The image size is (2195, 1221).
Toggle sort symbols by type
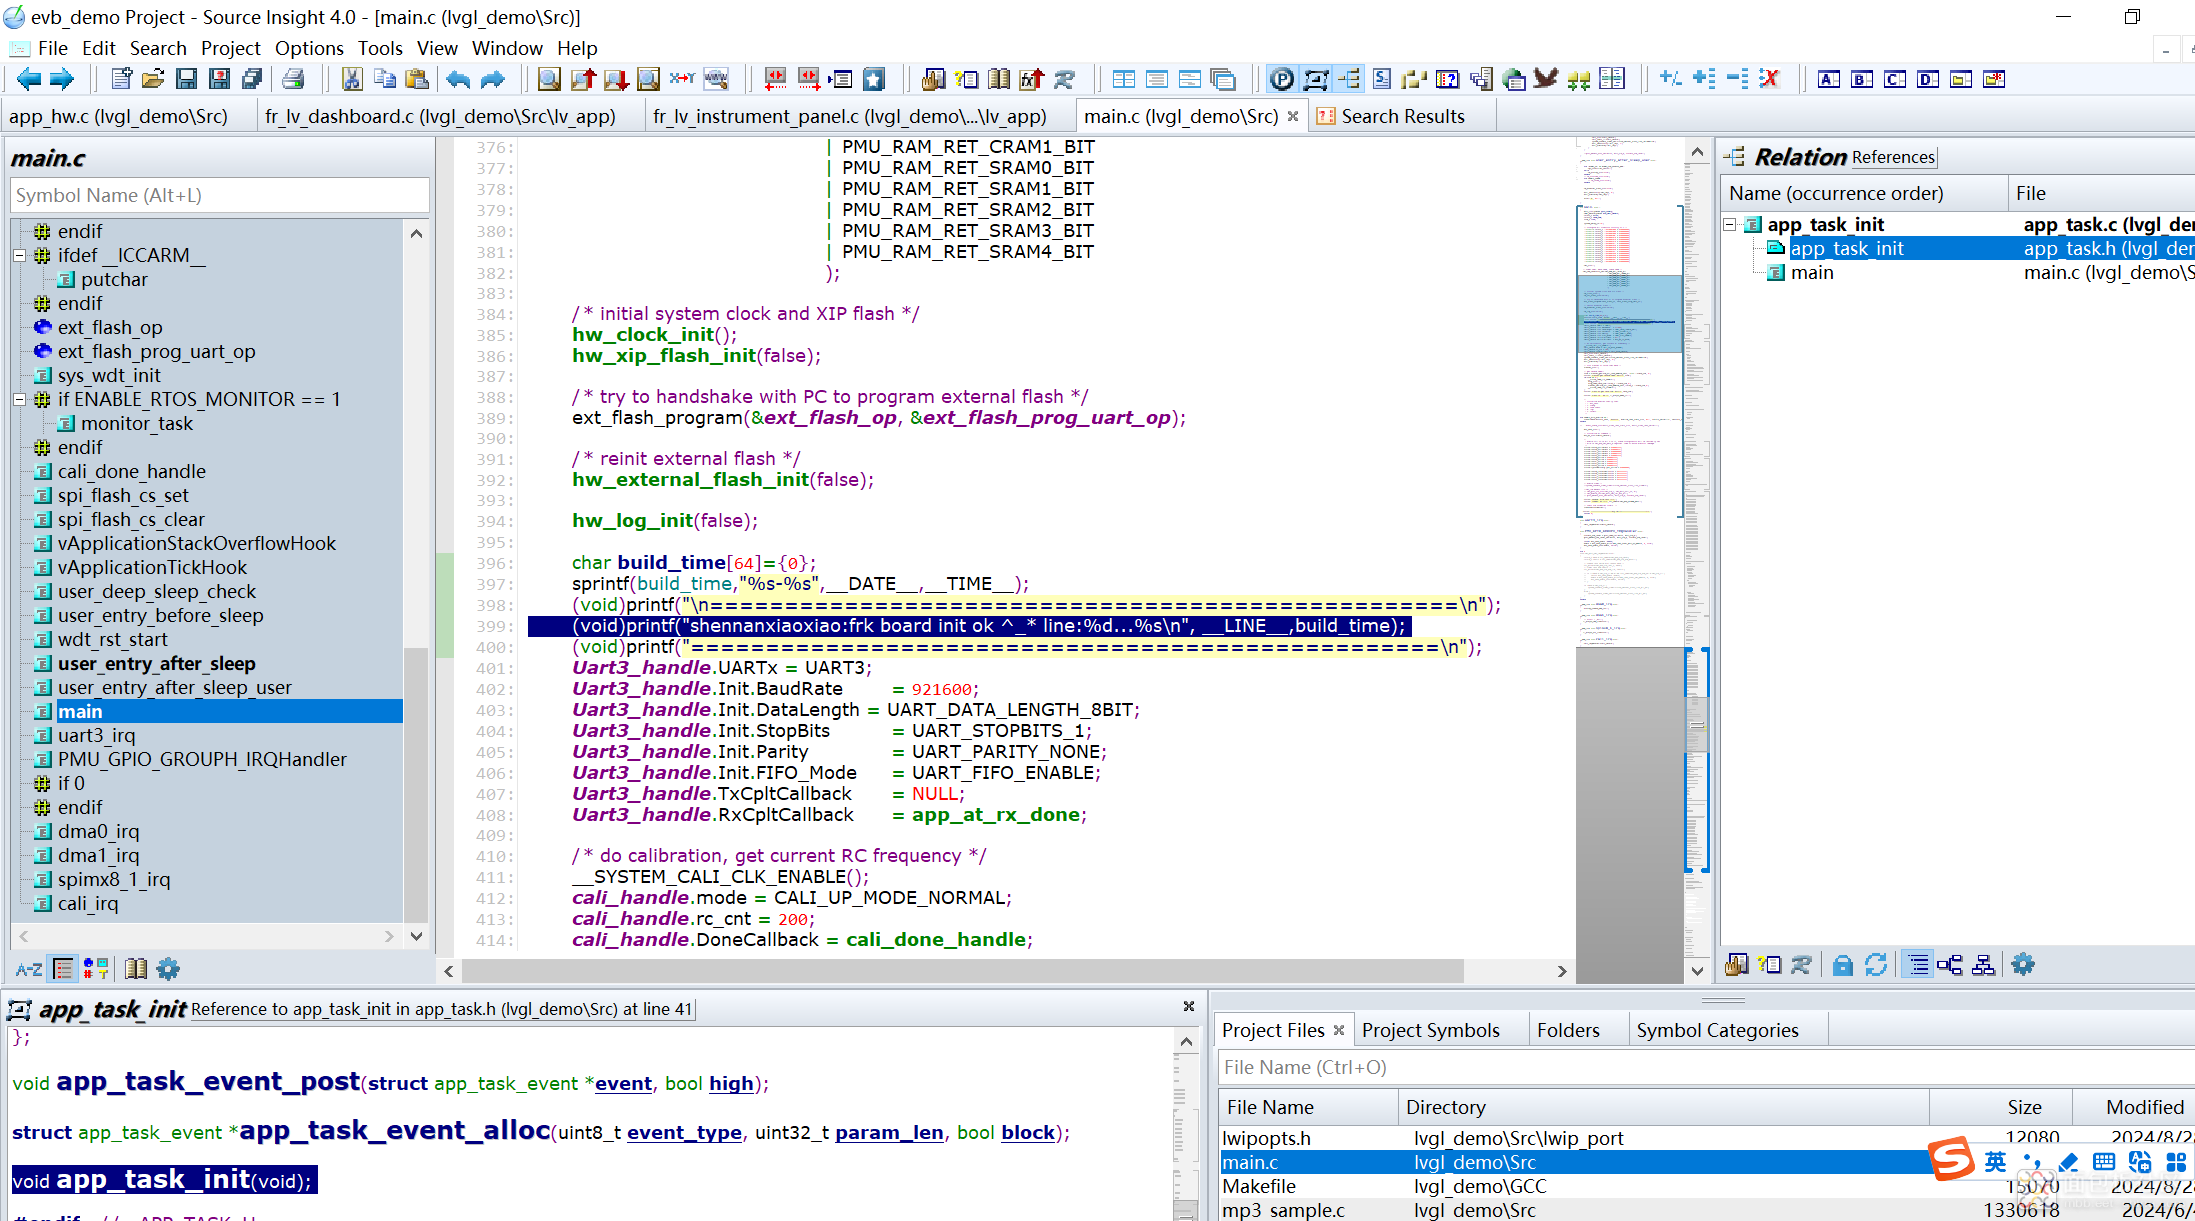pos(96,968)
